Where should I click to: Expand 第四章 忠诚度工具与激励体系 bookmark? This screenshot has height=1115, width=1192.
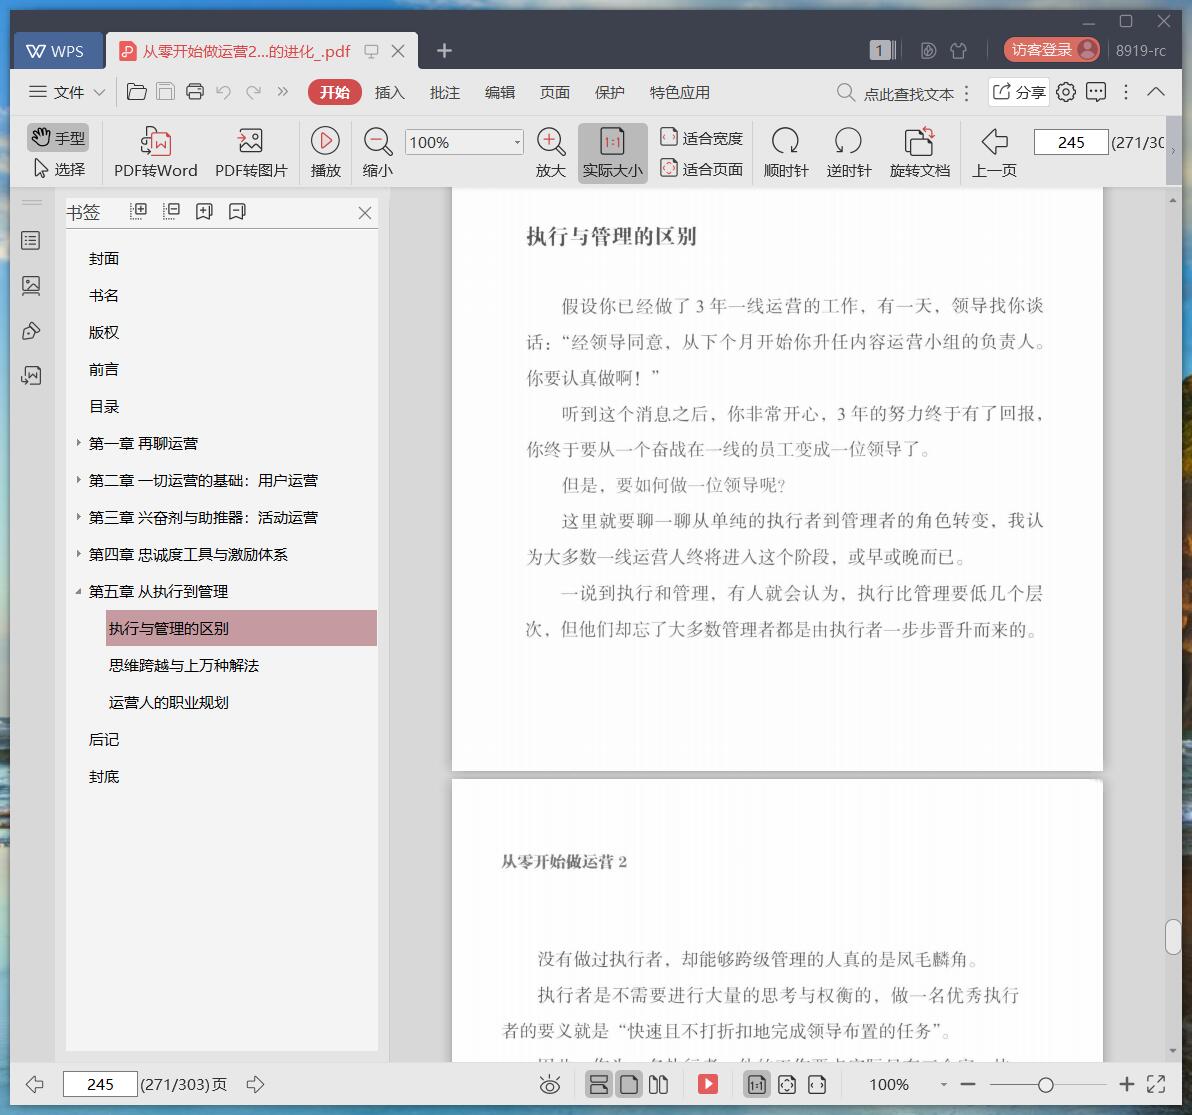tap(78, 554)
